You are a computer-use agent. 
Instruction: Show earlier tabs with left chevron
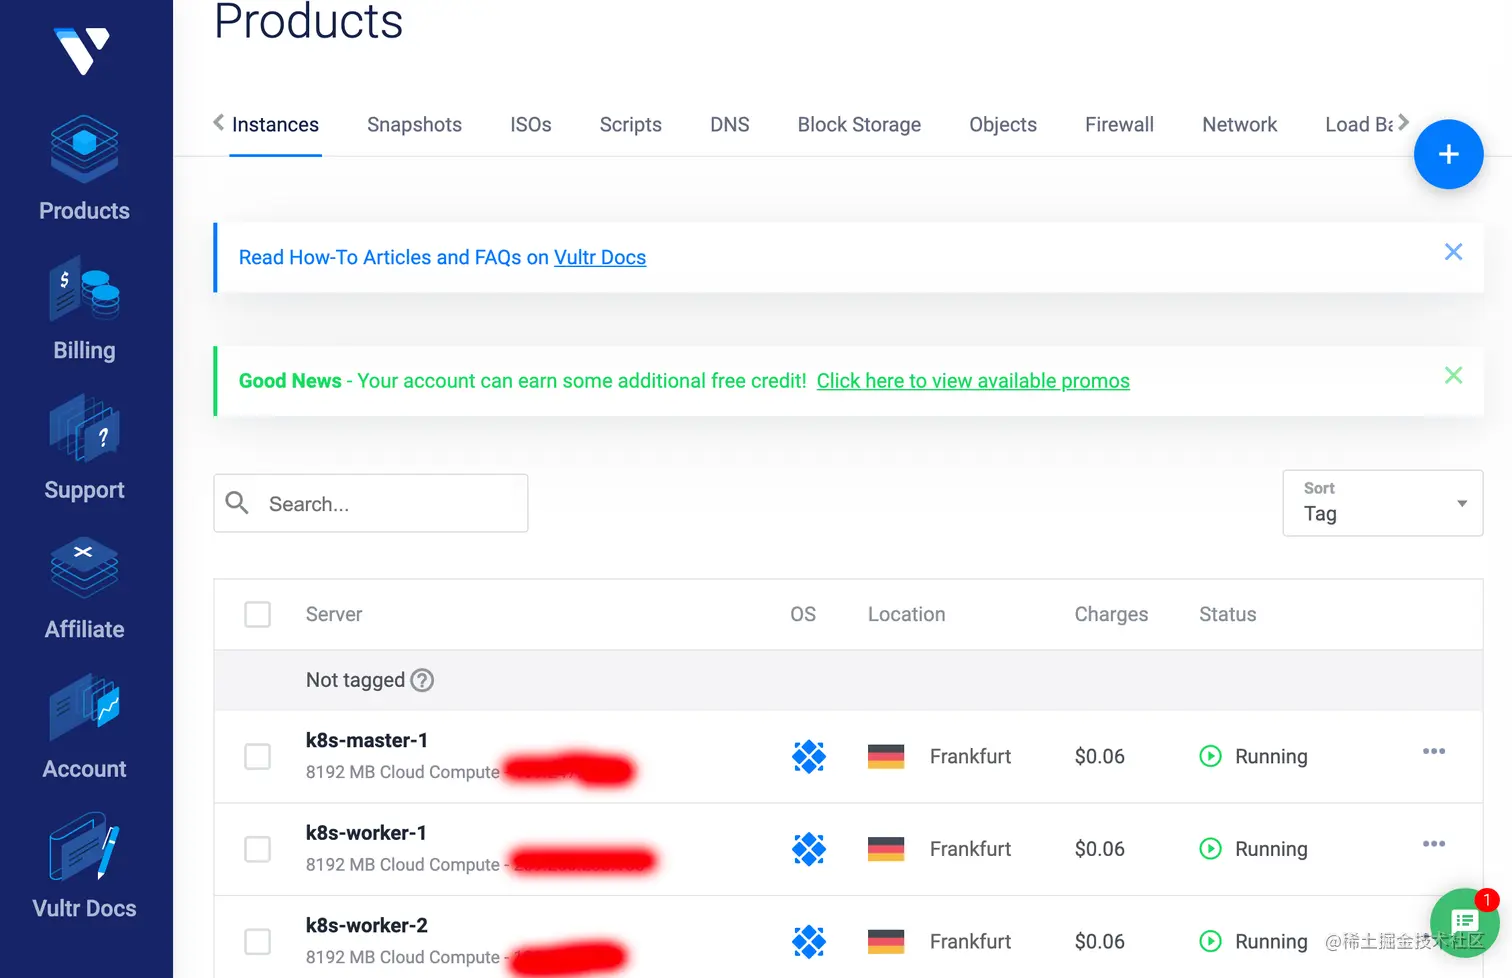pos(219,122)
